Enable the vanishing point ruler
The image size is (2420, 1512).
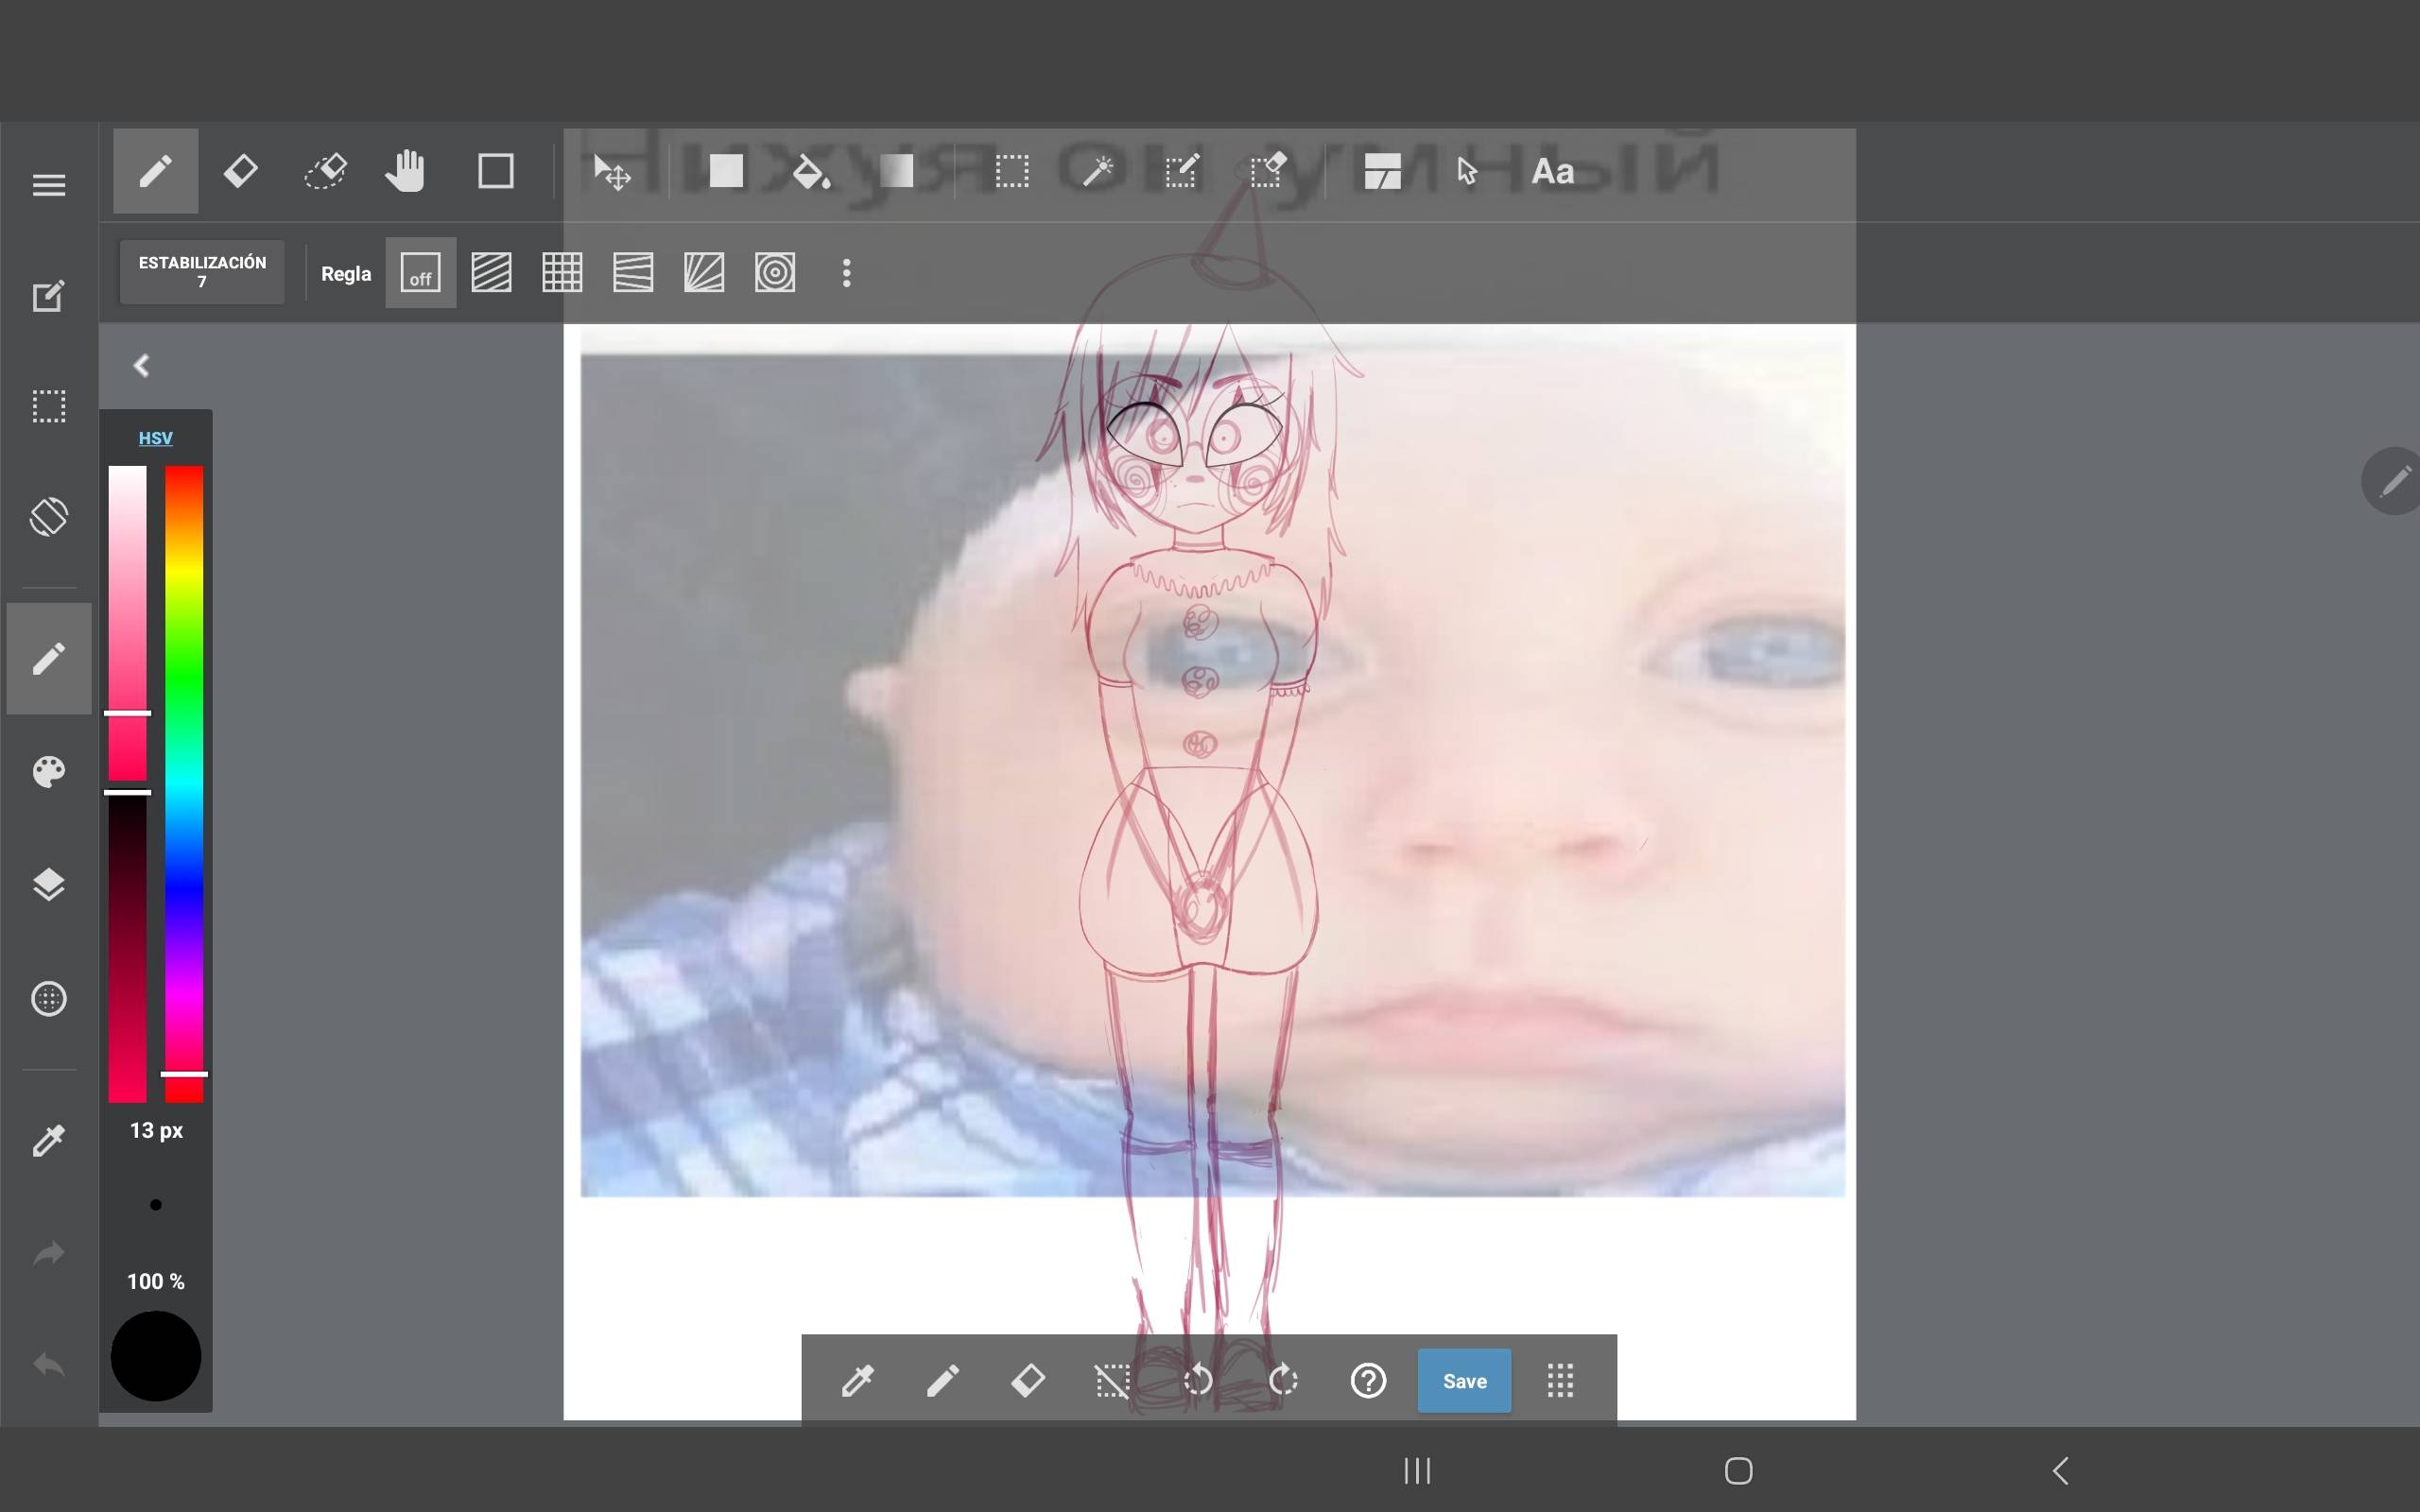pyautogui.click(x=704, y=272)
